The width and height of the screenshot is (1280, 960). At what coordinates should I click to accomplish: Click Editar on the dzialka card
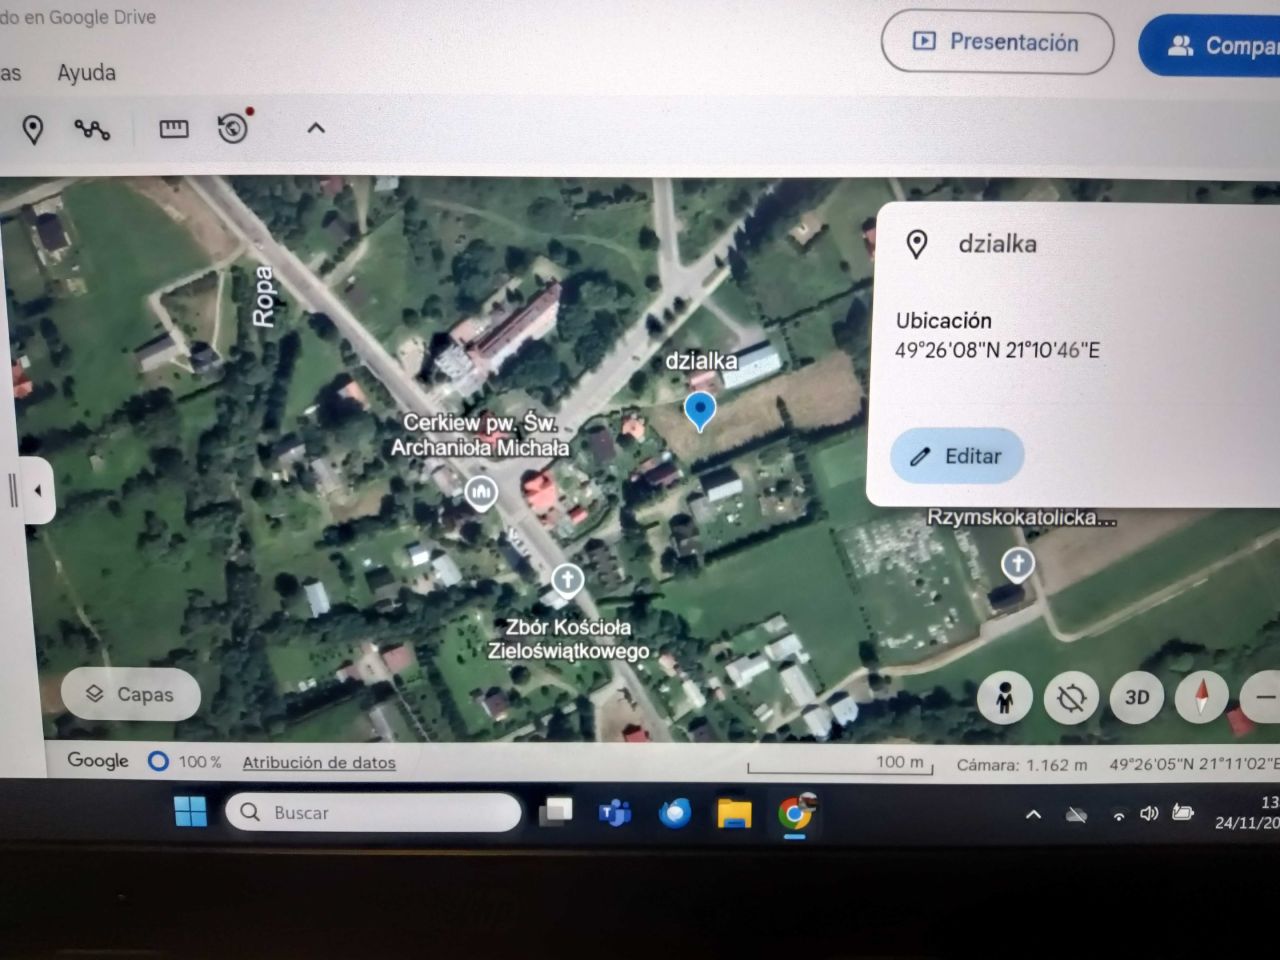click(x=956, y=456)
